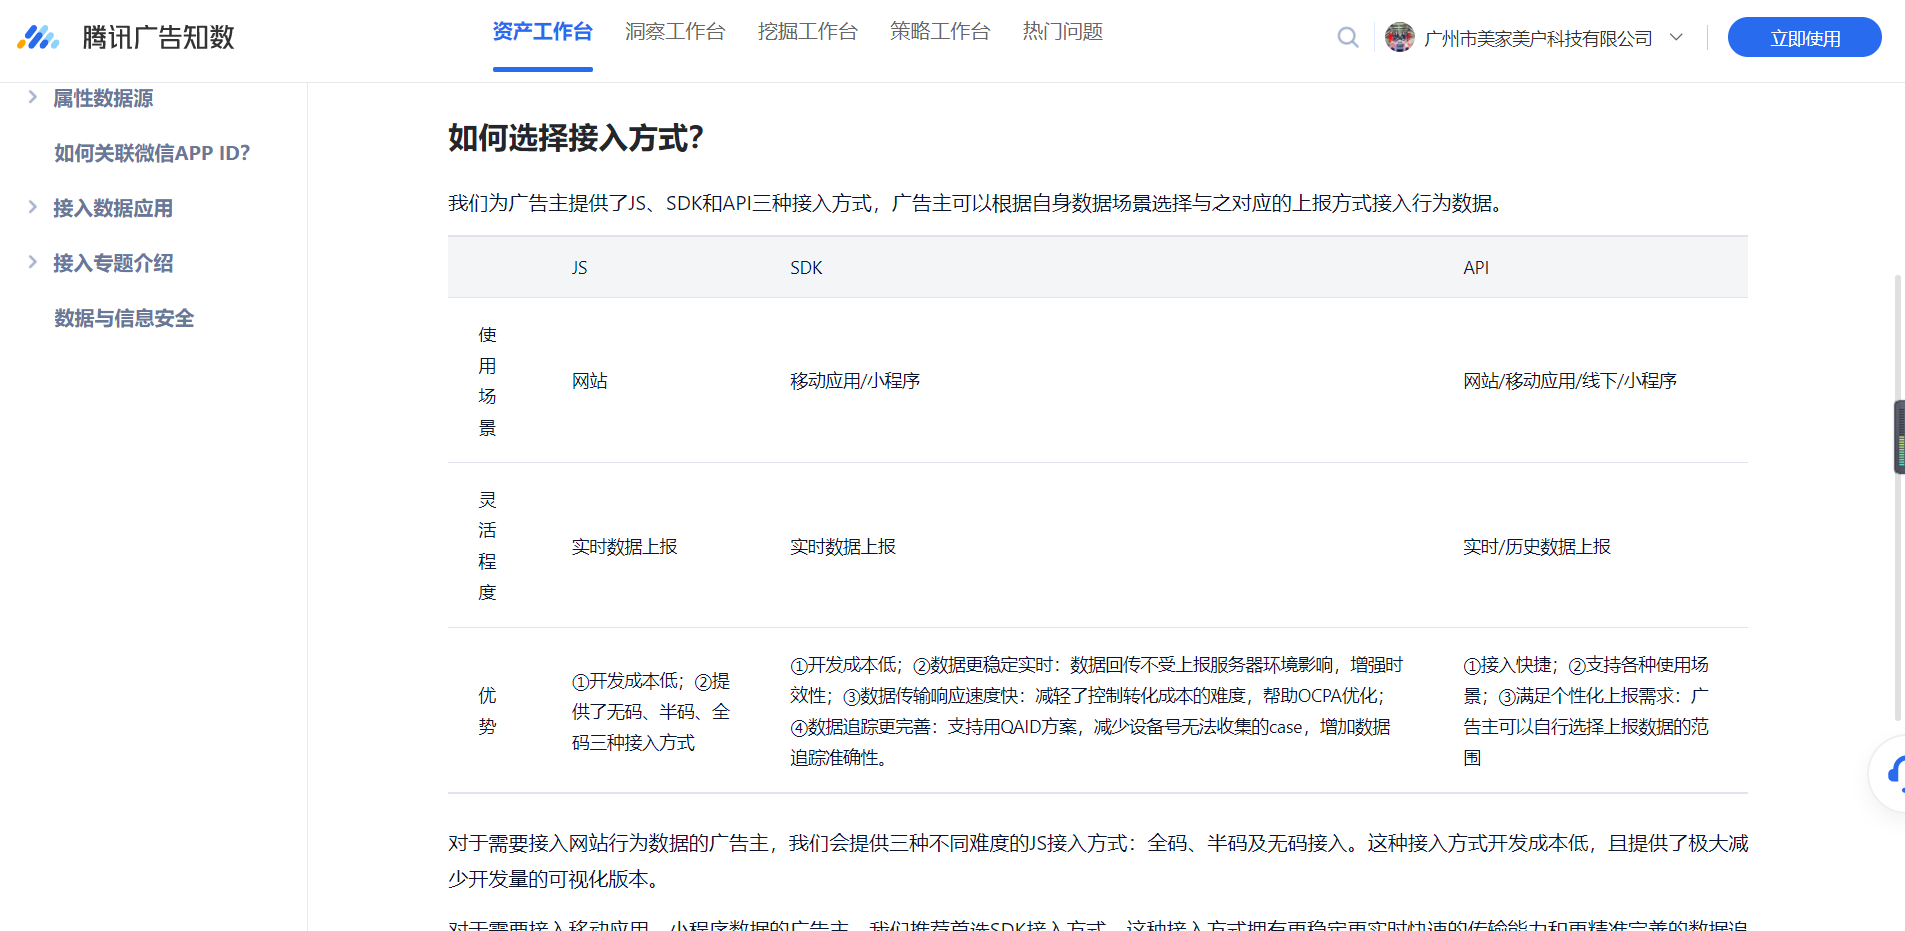Click the JS advantages cell text

(x=651, y=712)
